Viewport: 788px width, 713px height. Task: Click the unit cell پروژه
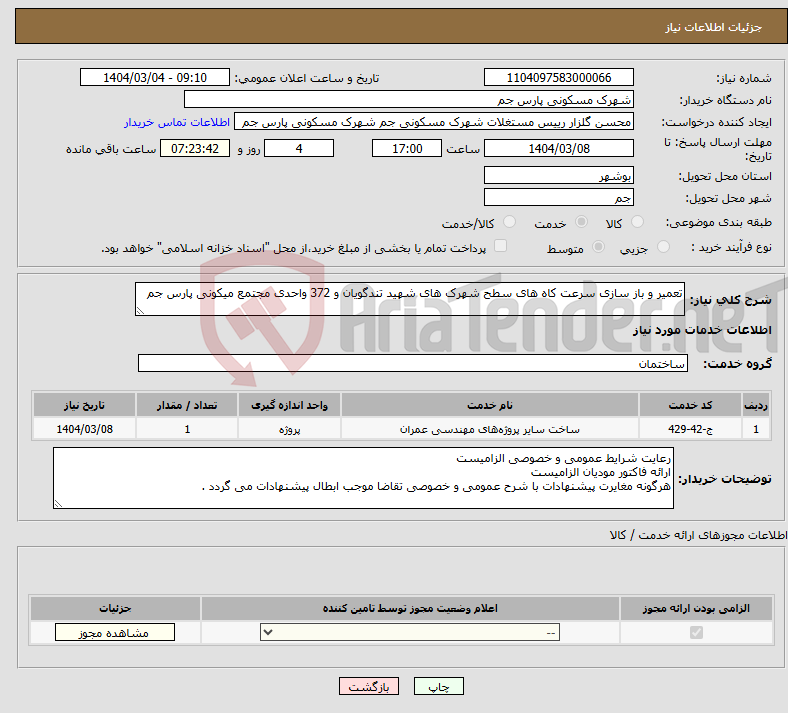coord(289,429)
